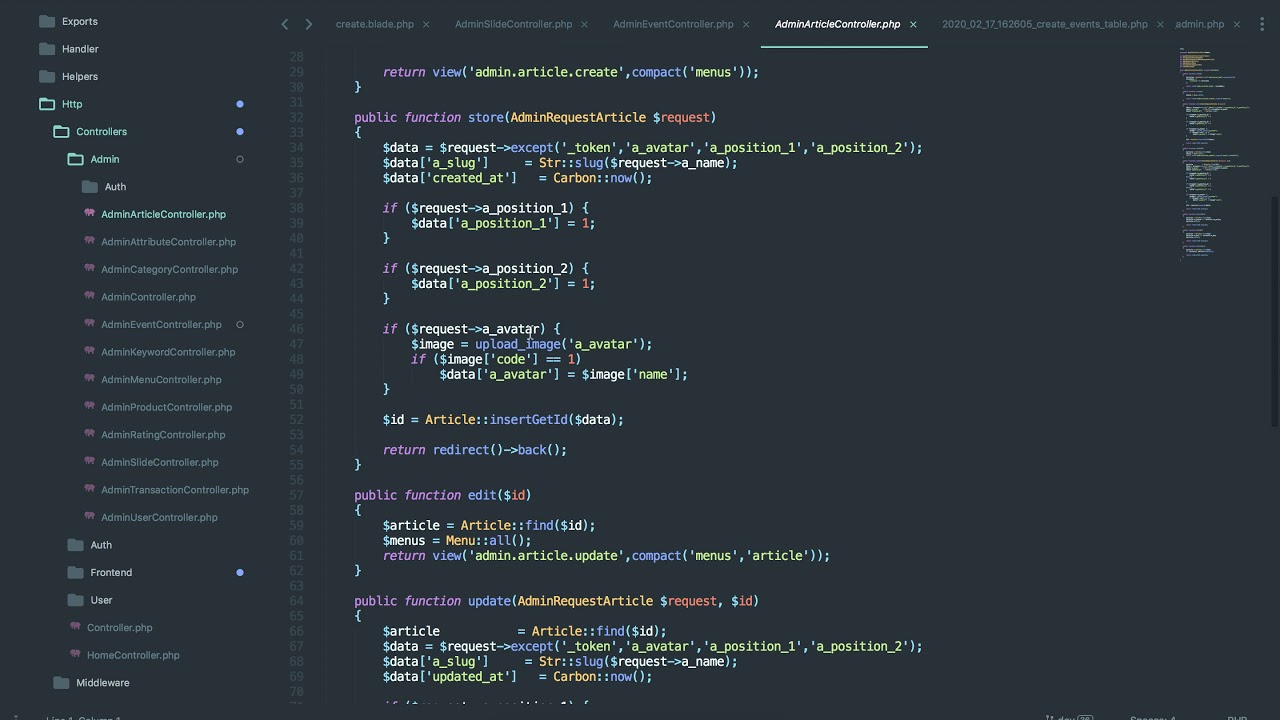Click the PHP icon beside AdminUserController.php
Image resolution: width=1280 pixels, height=720 pixels.
pos(90,516)
